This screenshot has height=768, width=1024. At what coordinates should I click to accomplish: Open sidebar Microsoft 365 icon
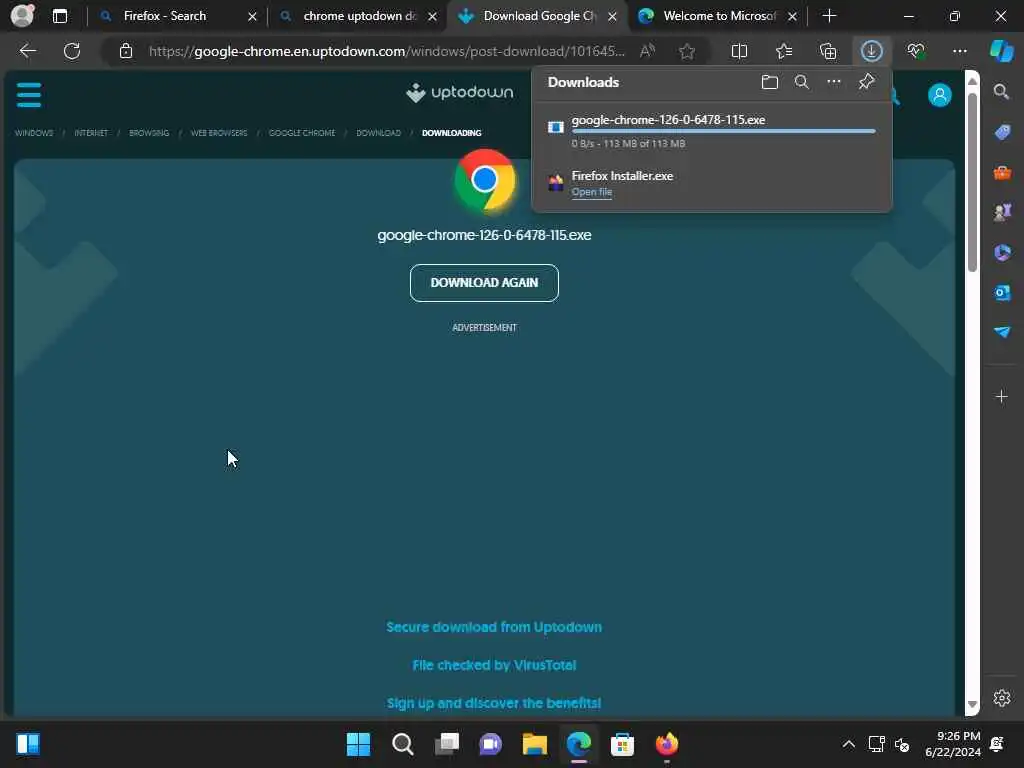coord(1002,252)
